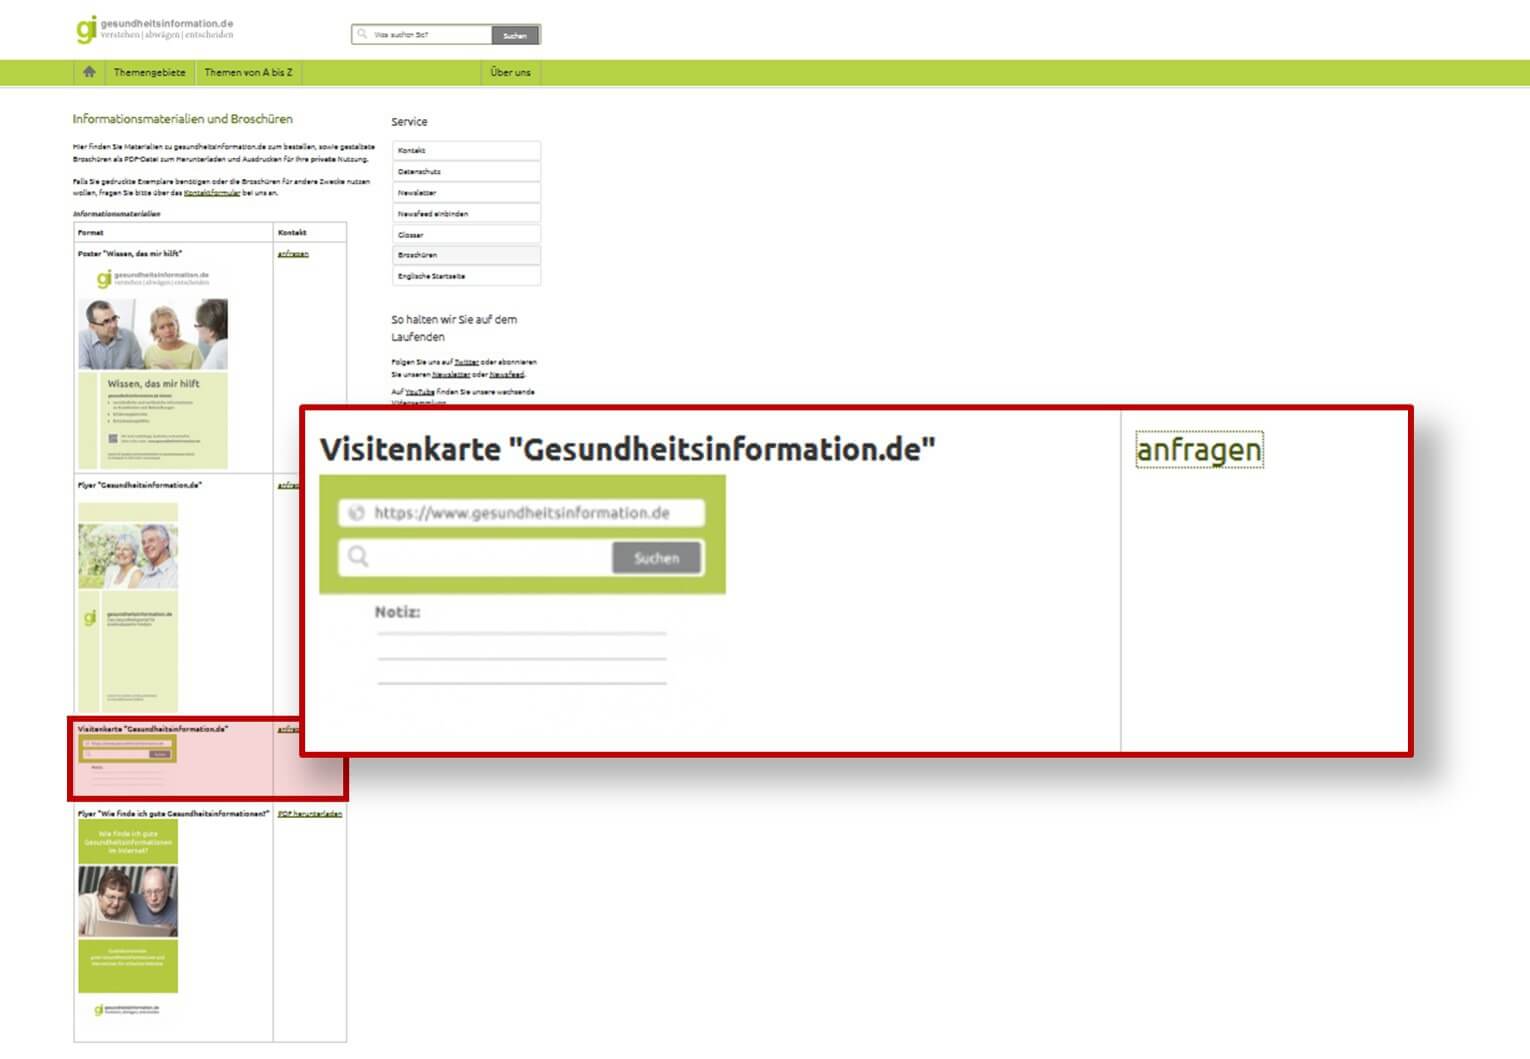Click the Kontakt column header in the table
This screenshot has height=1059, width=1530.
292,232
